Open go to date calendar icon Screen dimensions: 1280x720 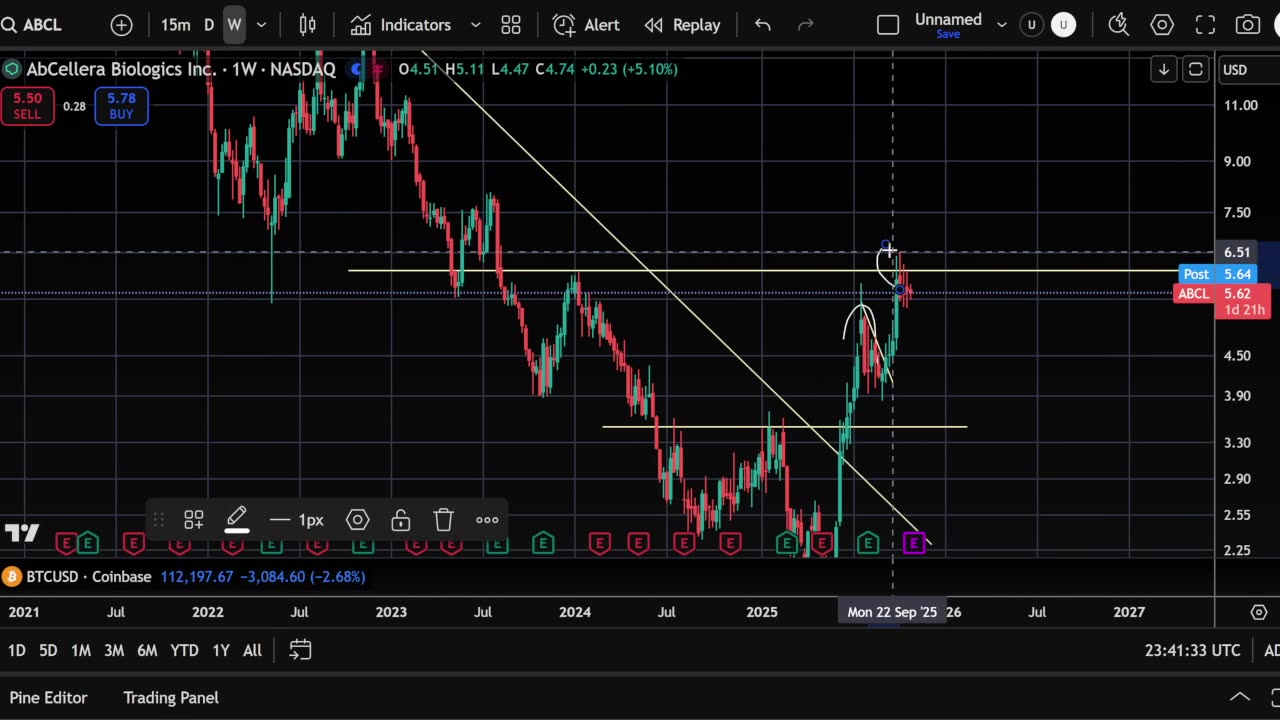coord(300,650)
